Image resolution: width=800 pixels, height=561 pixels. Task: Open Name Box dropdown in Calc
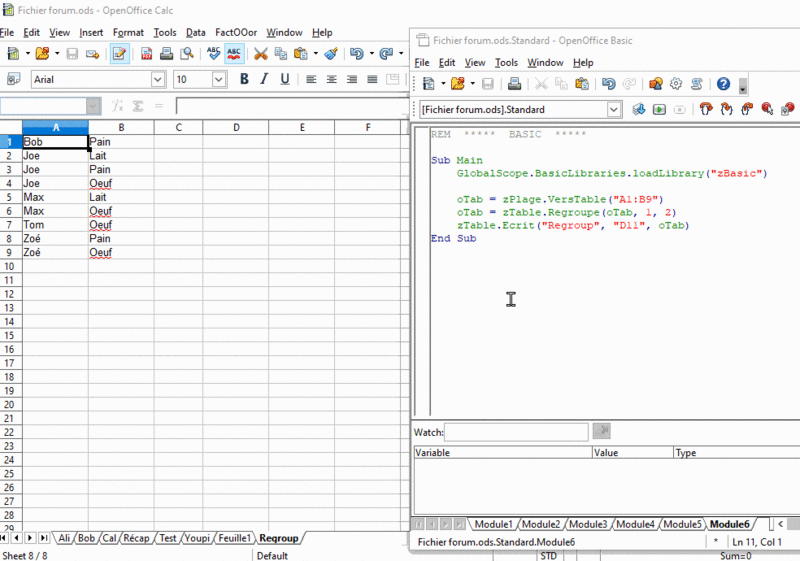tap(93, 106)
